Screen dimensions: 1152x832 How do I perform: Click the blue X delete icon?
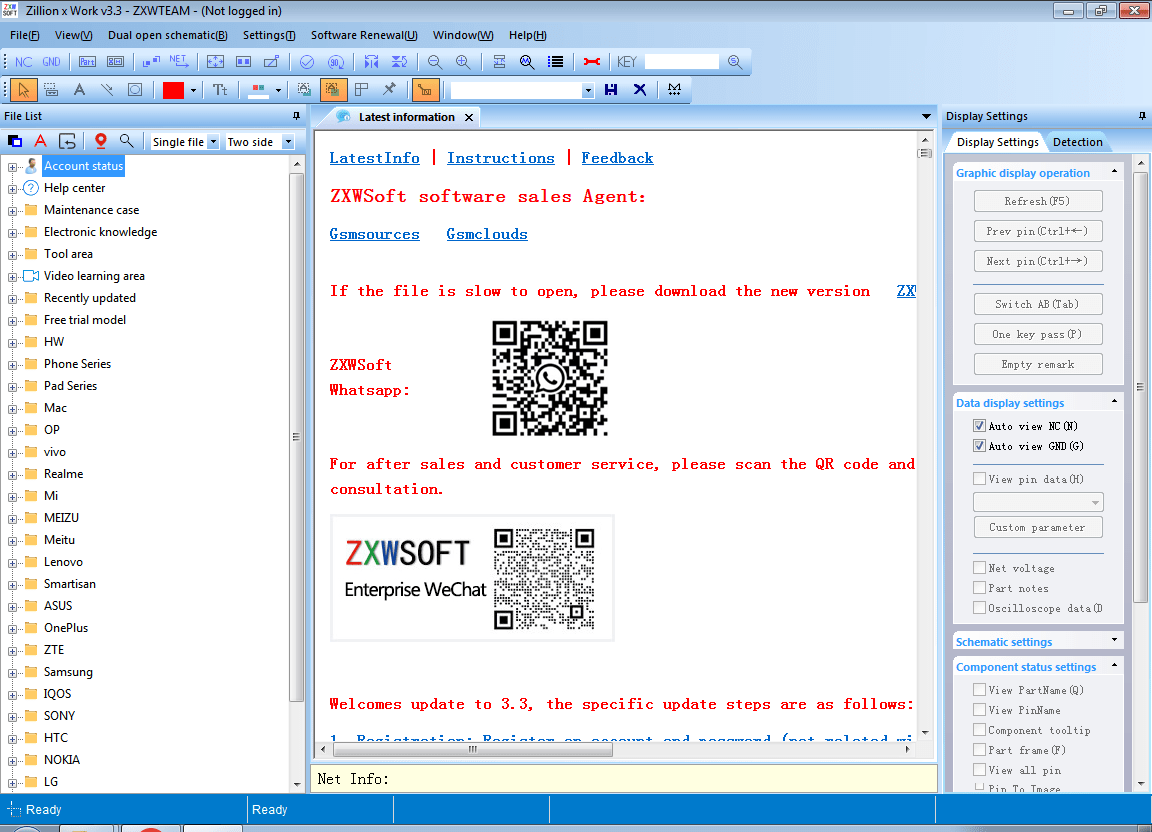640,90
